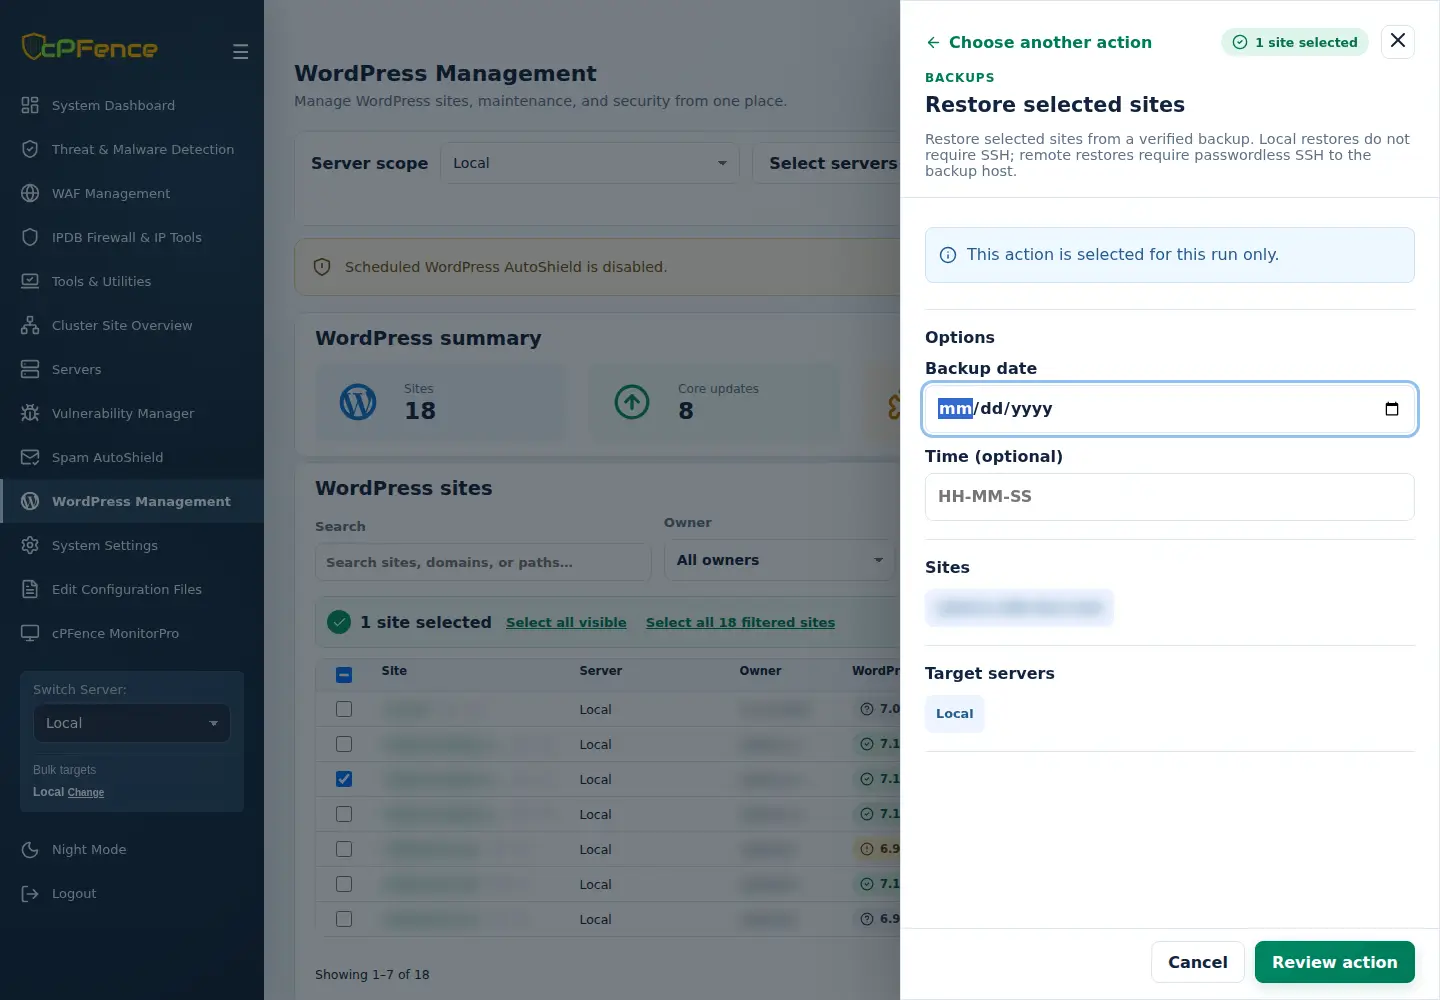Open the calendar picker in Backup date
The image size is (1440, 1000).
[1391, 408]
